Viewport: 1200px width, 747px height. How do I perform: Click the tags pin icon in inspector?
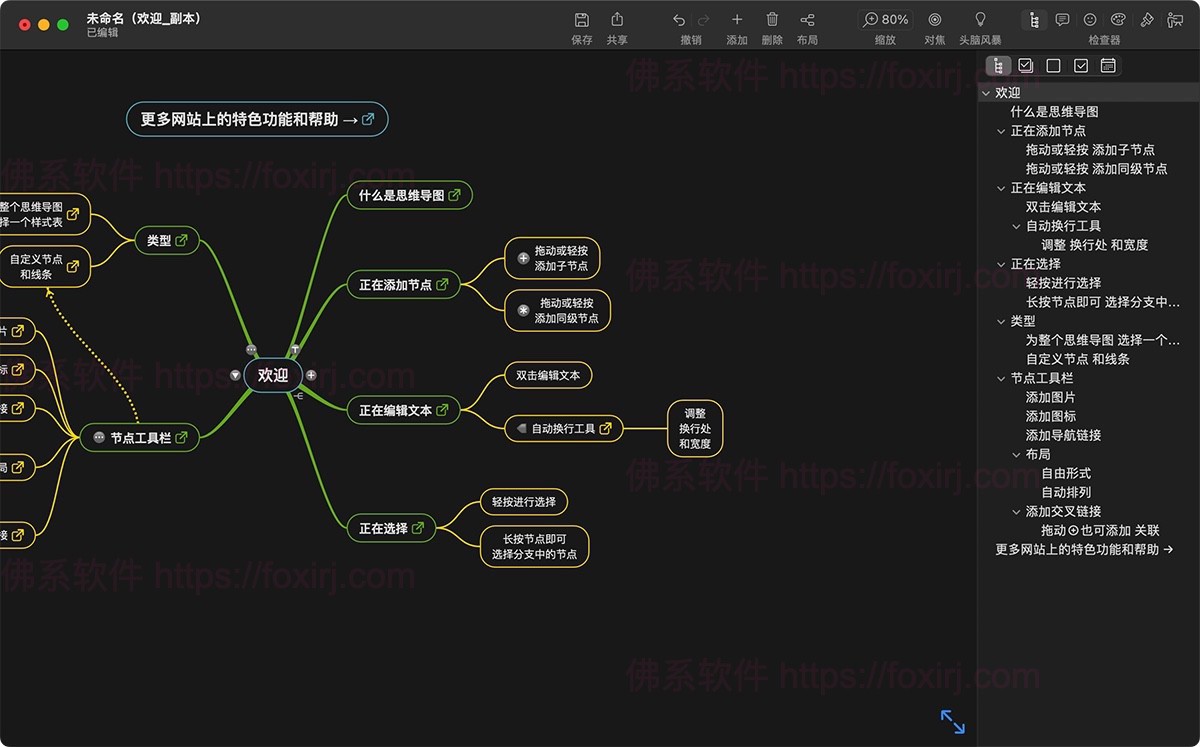pyautogui.click(x=1147, y=20)
